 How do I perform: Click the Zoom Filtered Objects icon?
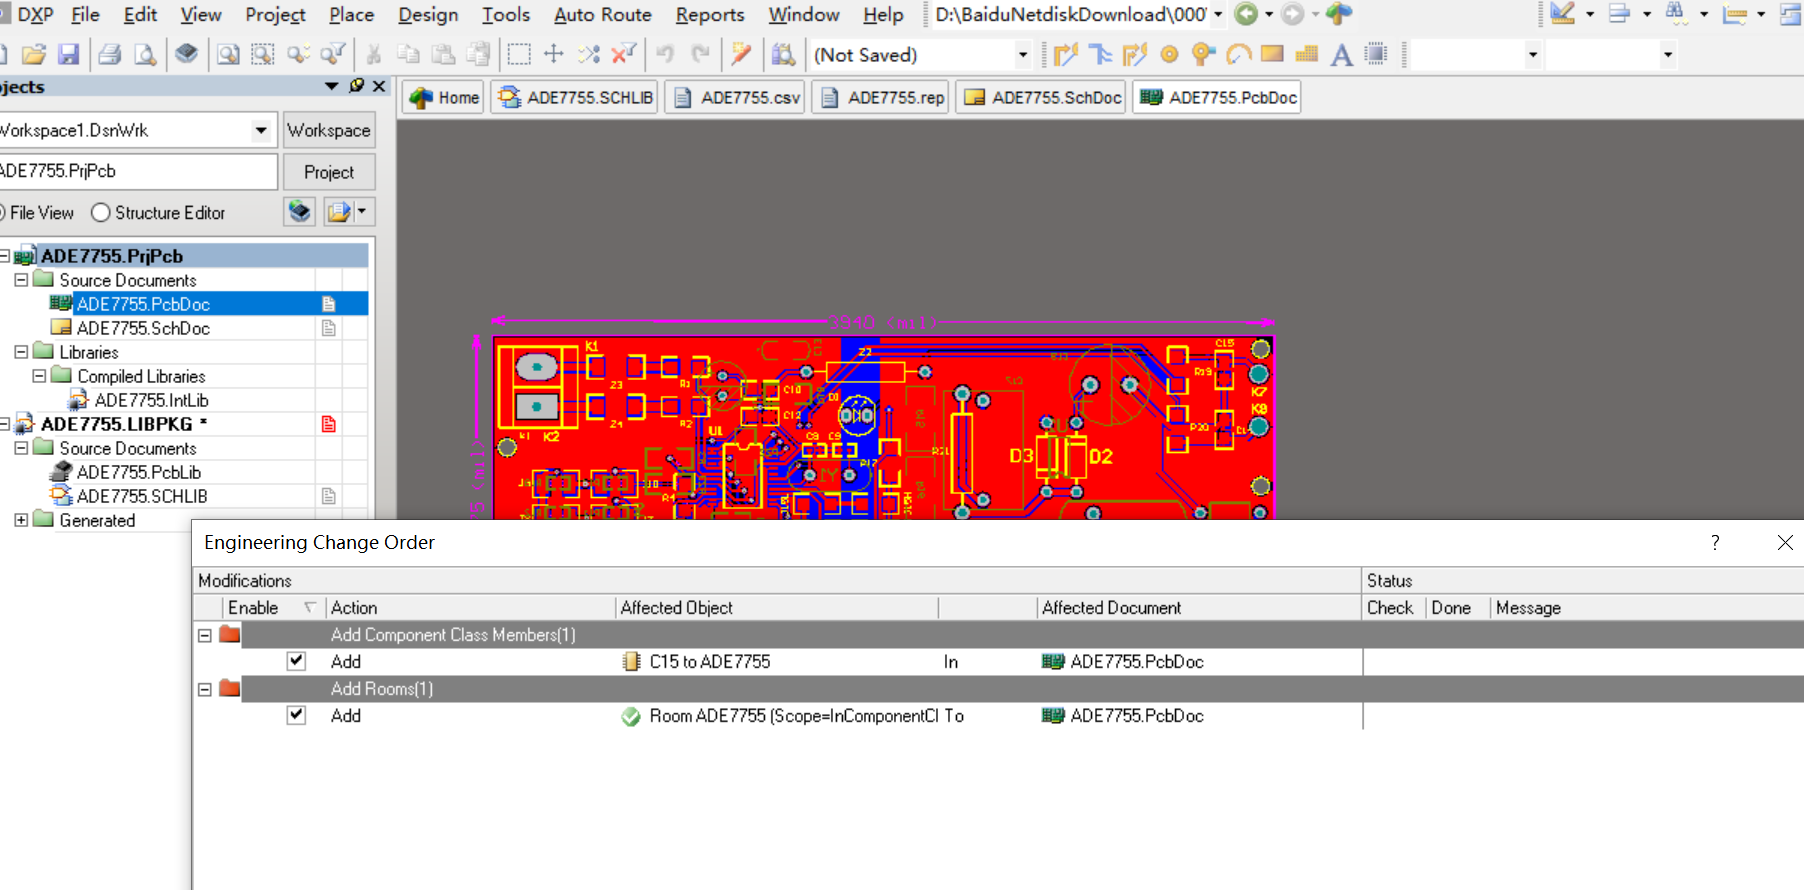pos(333,54)
